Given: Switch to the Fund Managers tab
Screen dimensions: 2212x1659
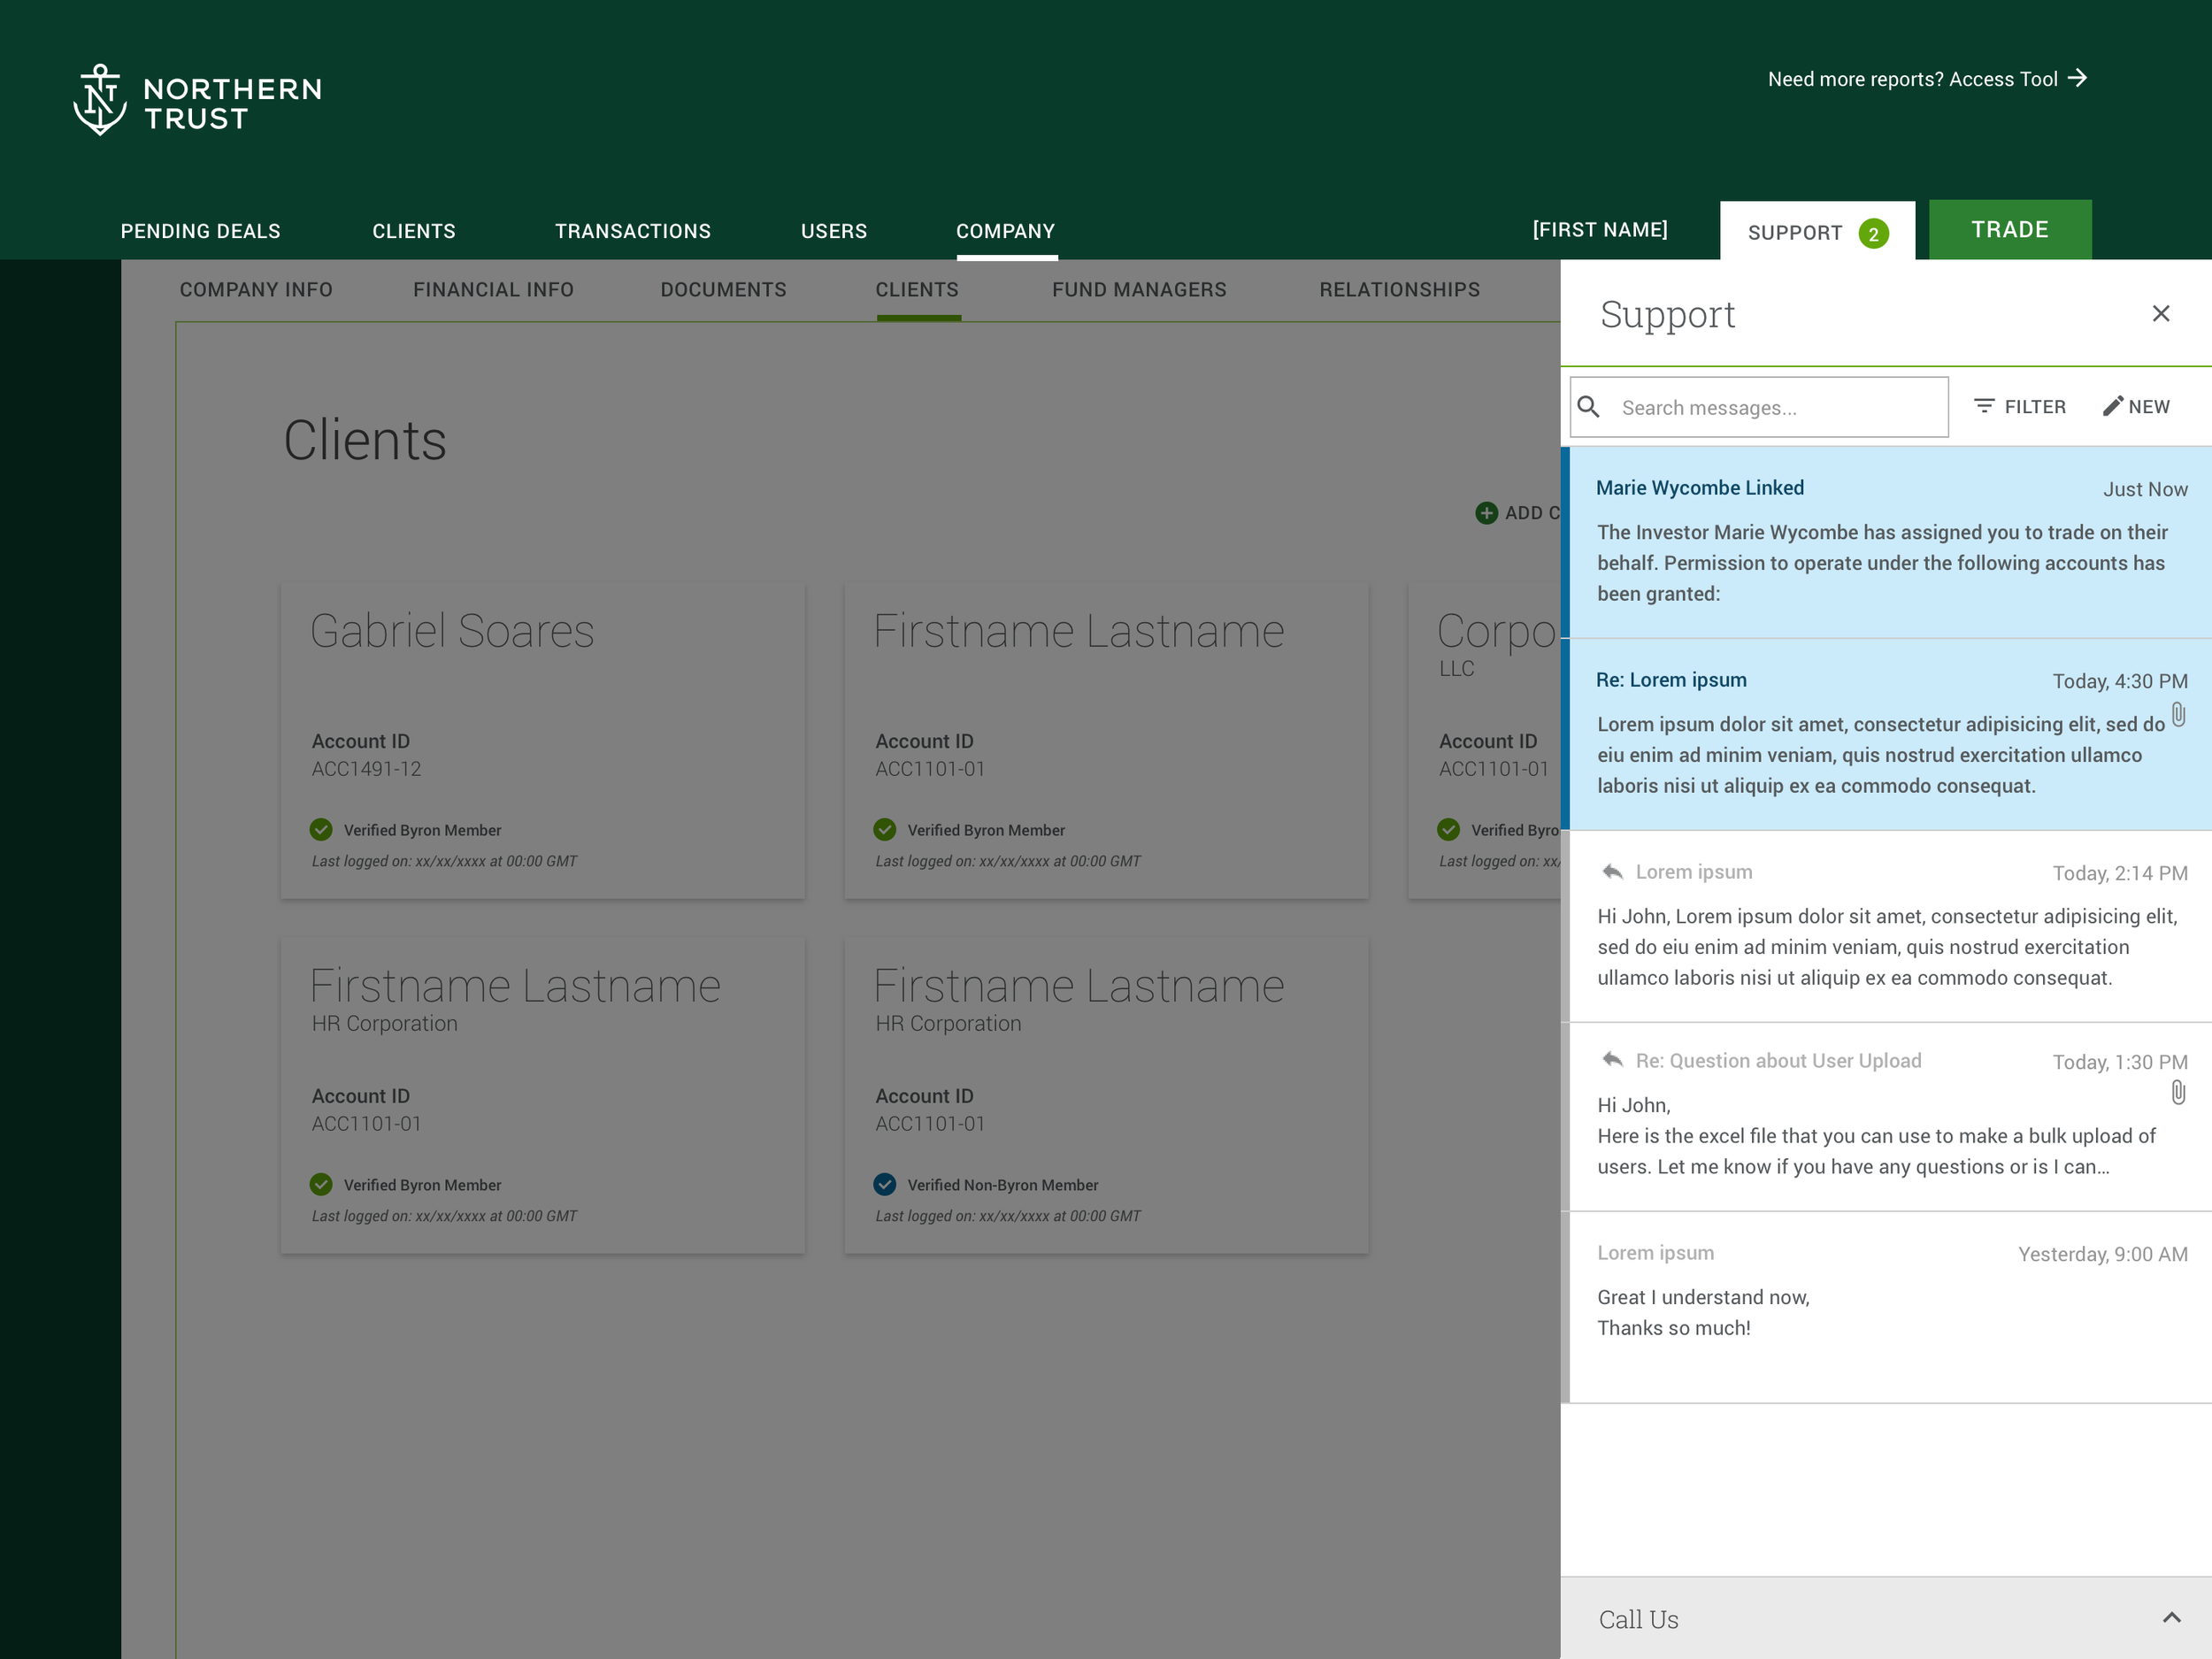Looking at the screenshot, I should (x=1139, y=290).
